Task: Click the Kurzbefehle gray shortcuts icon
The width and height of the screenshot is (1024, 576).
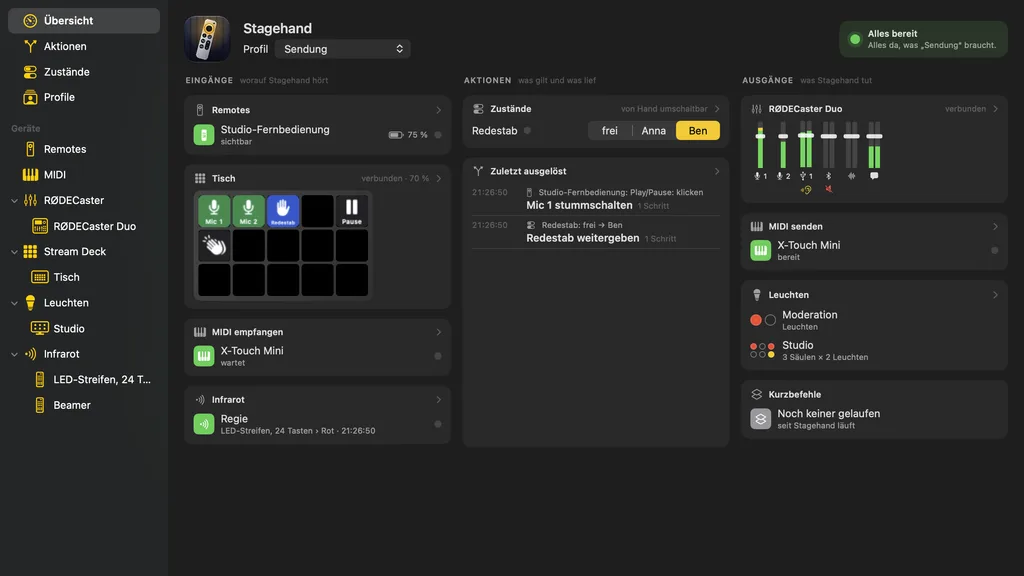Action: tap(760, 419)
